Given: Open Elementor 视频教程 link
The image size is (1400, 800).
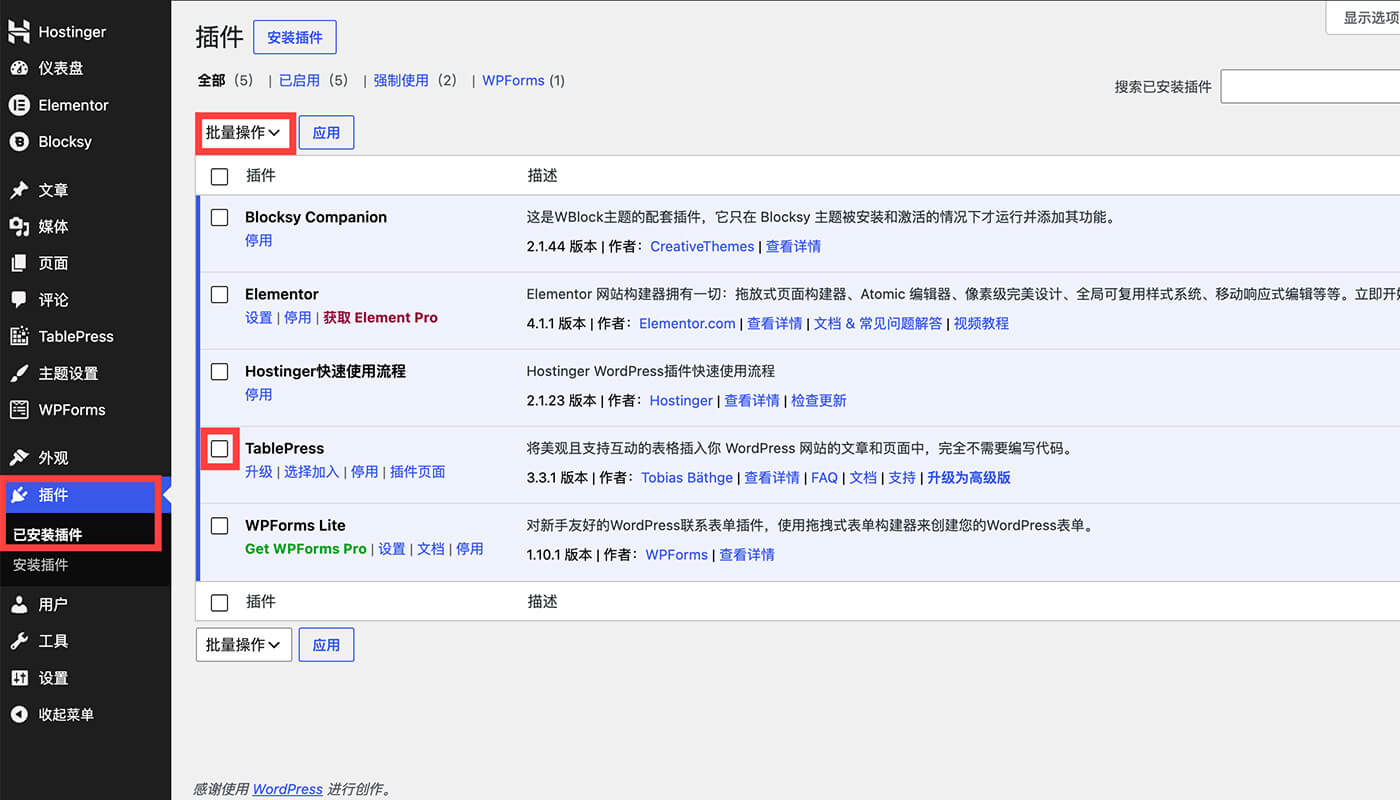Looking at the screenshot, I should pos(981,323).
